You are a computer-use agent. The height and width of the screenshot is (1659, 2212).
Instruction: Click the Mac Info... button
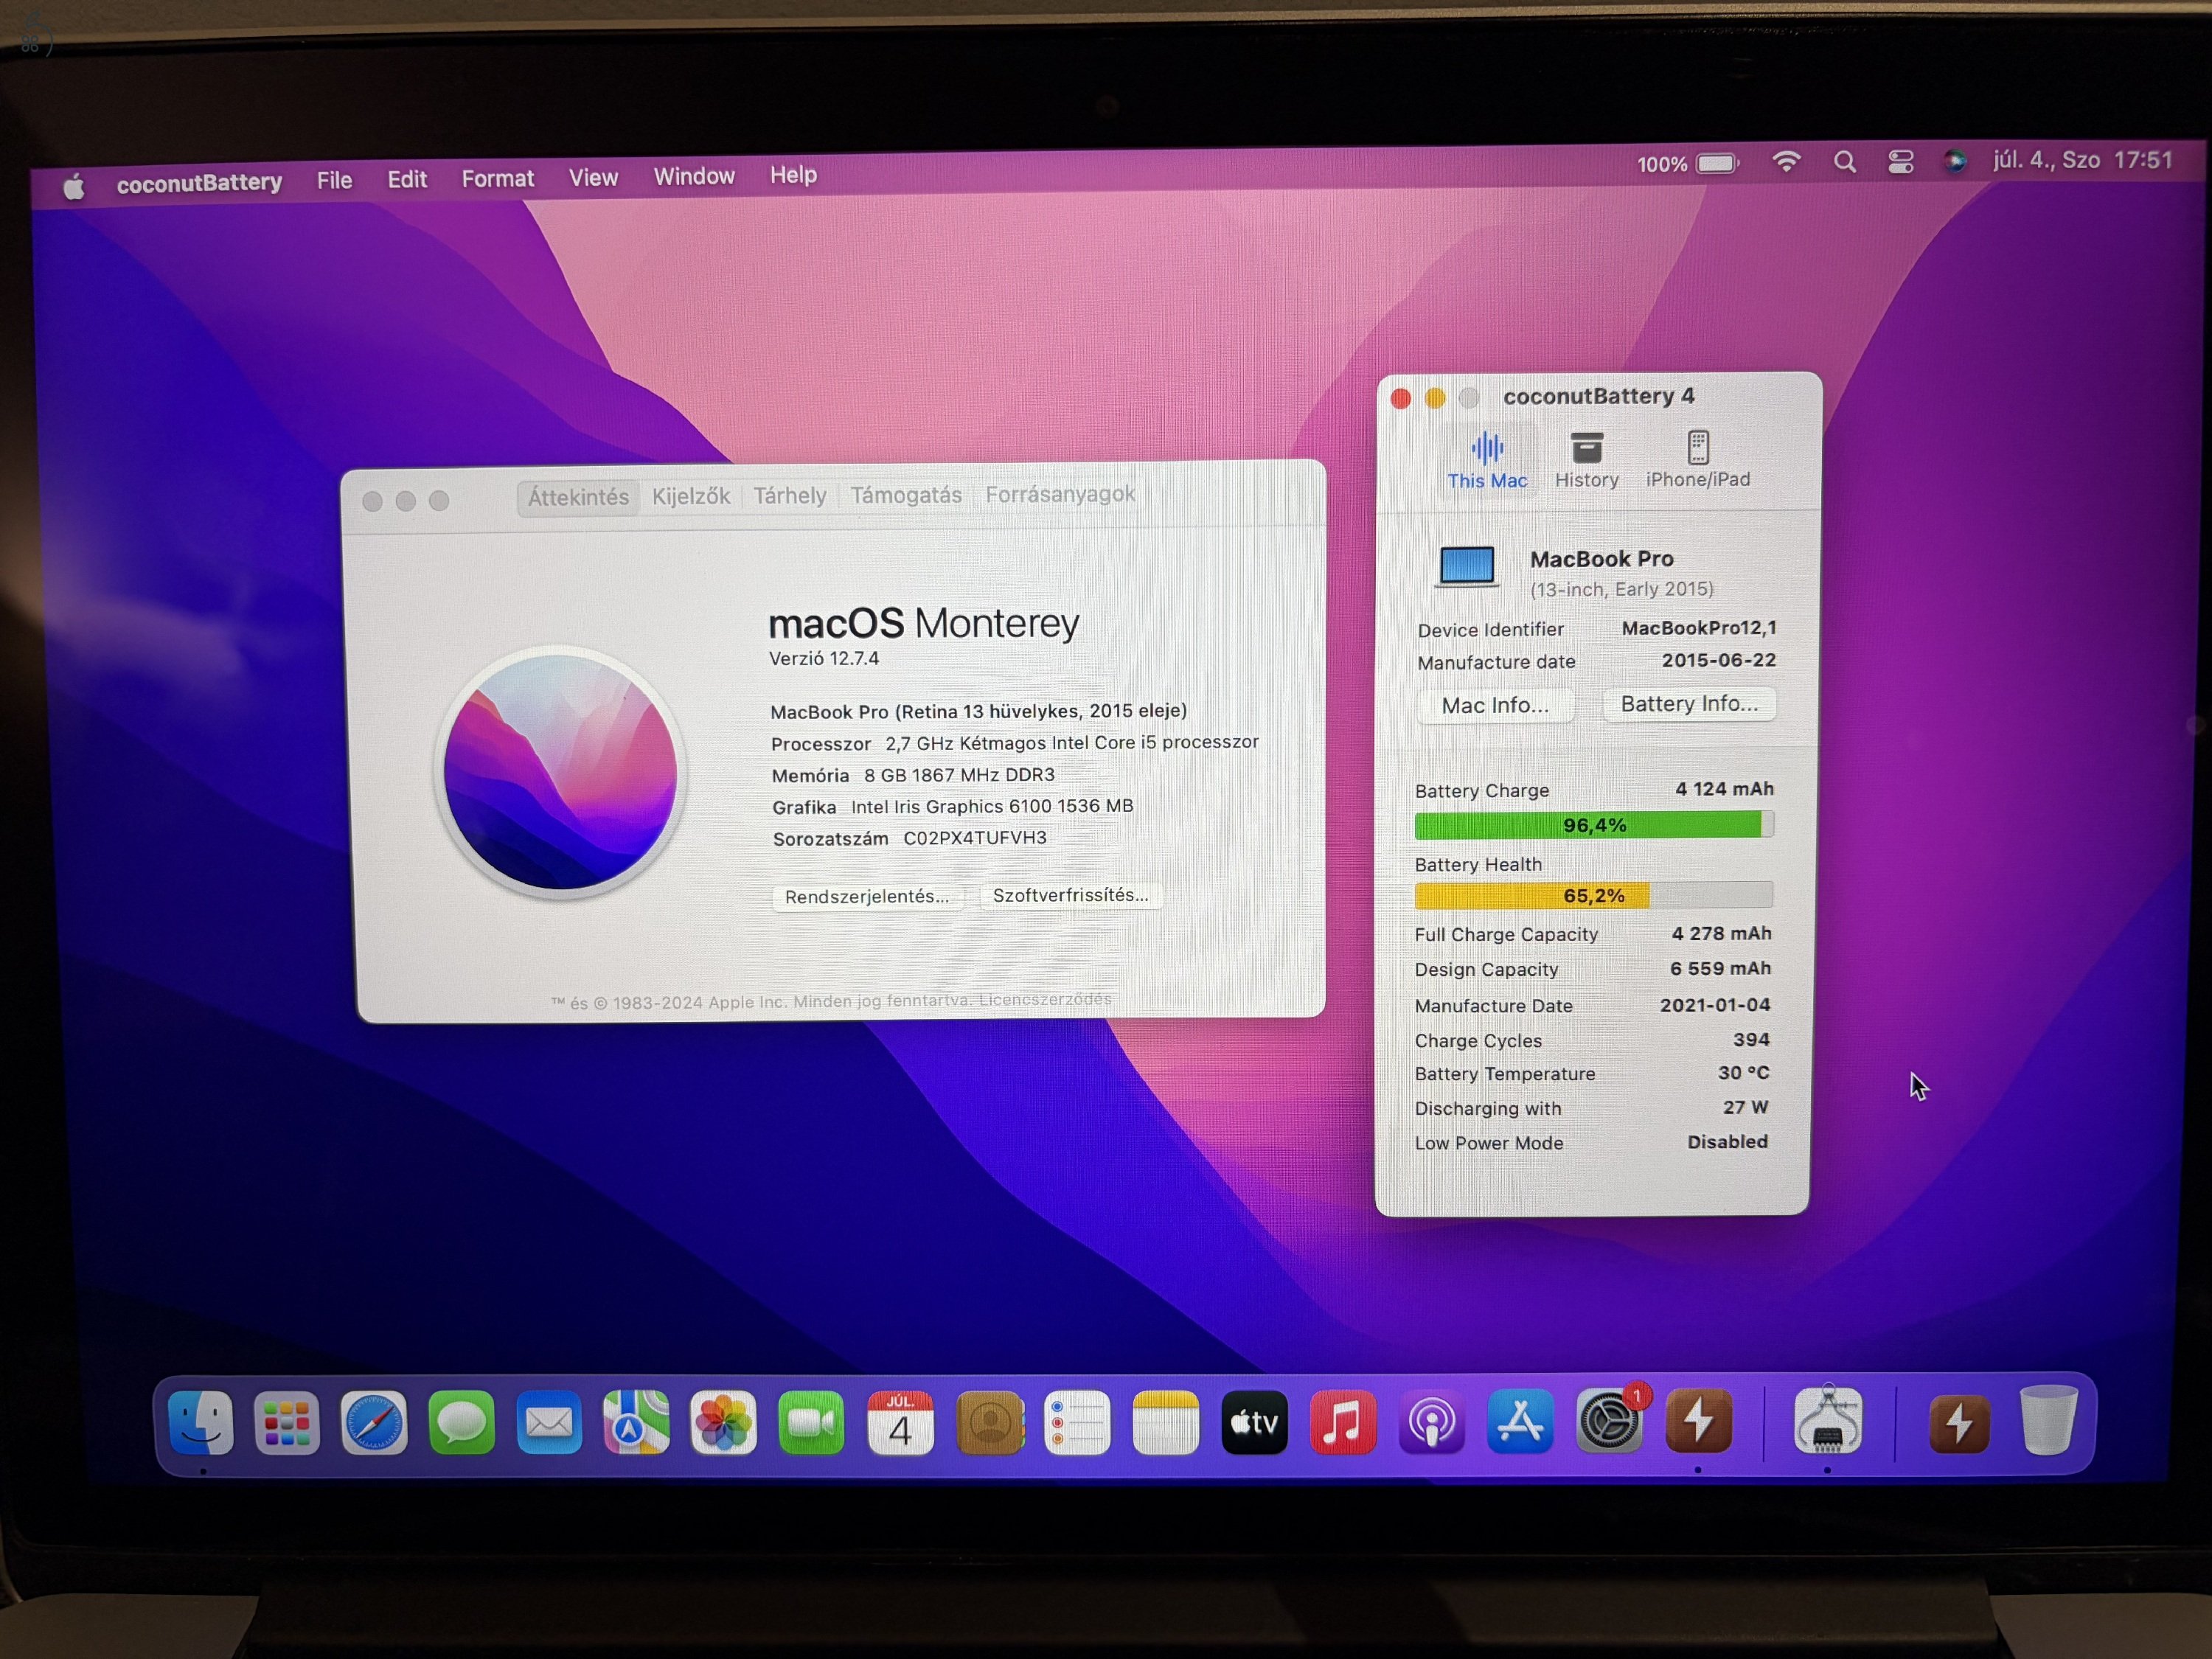[x=1495, y=705]
